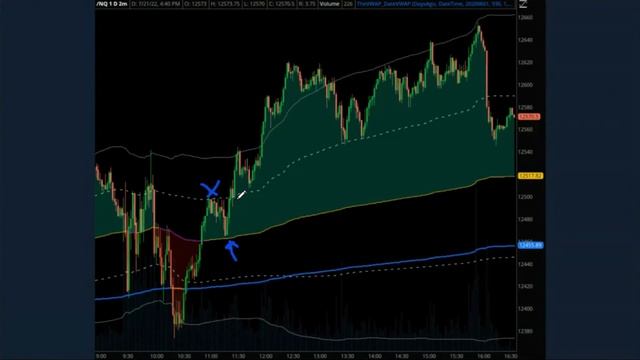The image size is (640, 360).
Task: Click the 12:00 time axis label
Action: coord(266,356)
